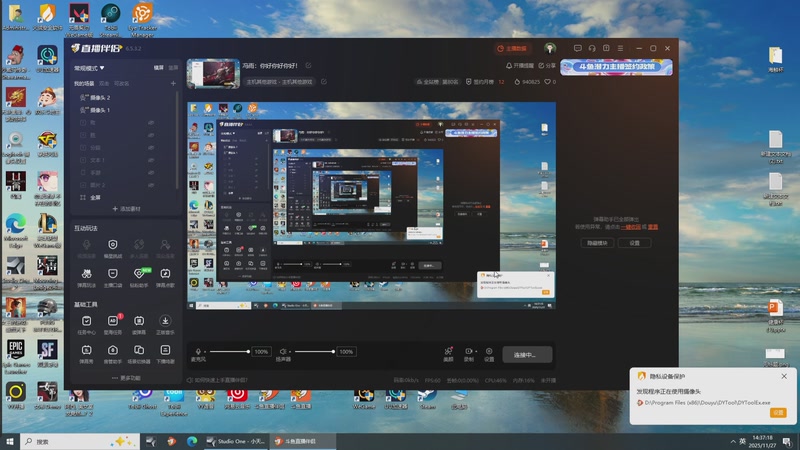The width and height of the screenshot is (800, 450).
Task: Open the 房管助手 tool
Action: coord(113,350)
